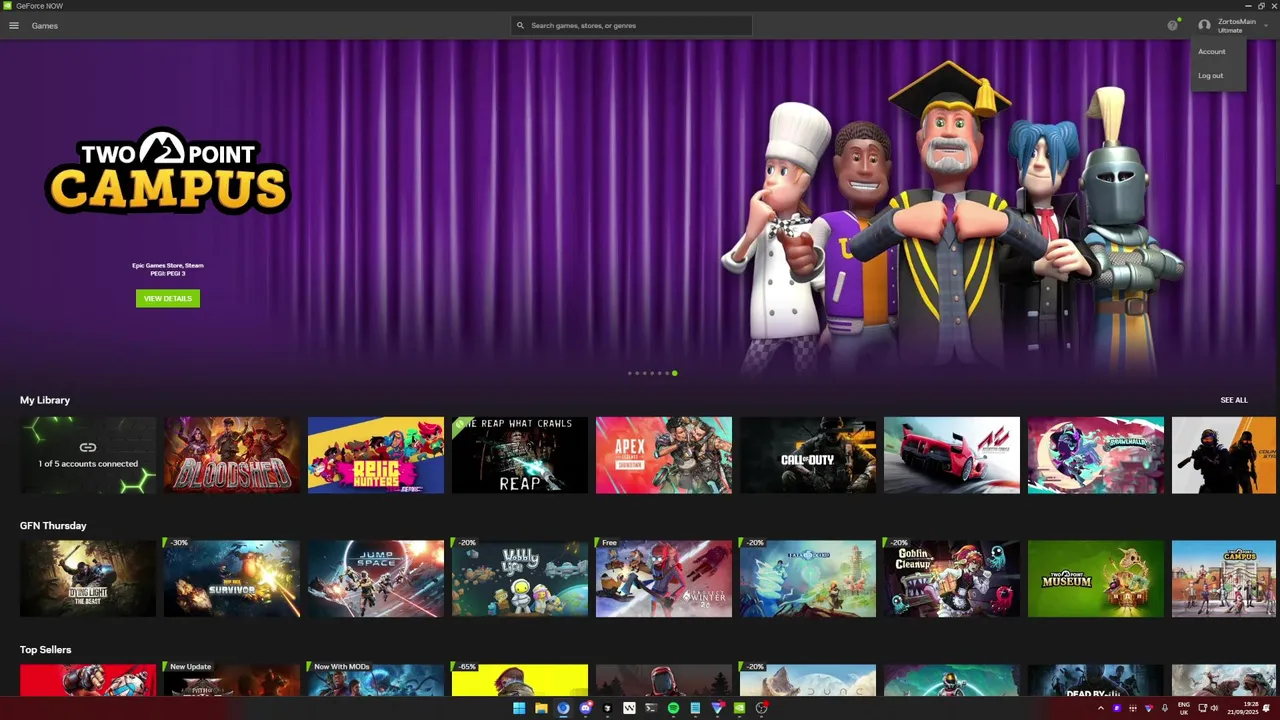Open the Free labeled game tile
The width and height of the screenshot is (1280, 720).
tap(664, 579)
